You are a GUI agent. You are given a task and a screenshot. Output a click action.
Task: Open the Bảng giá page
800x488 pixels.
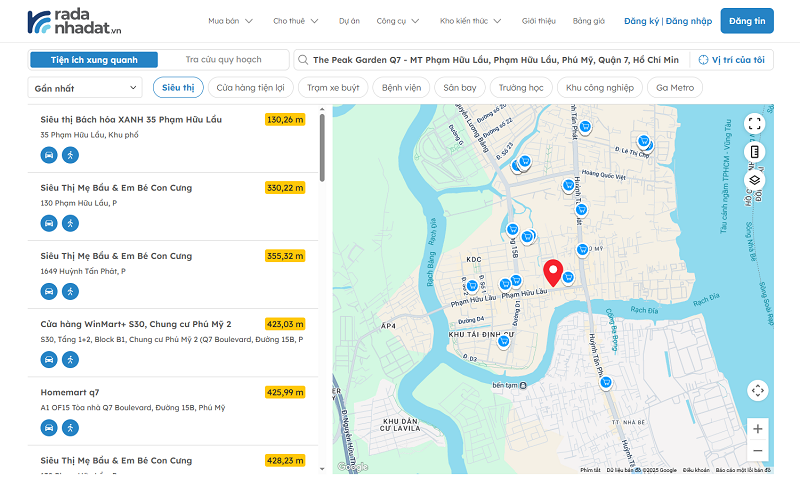(588, 21)
